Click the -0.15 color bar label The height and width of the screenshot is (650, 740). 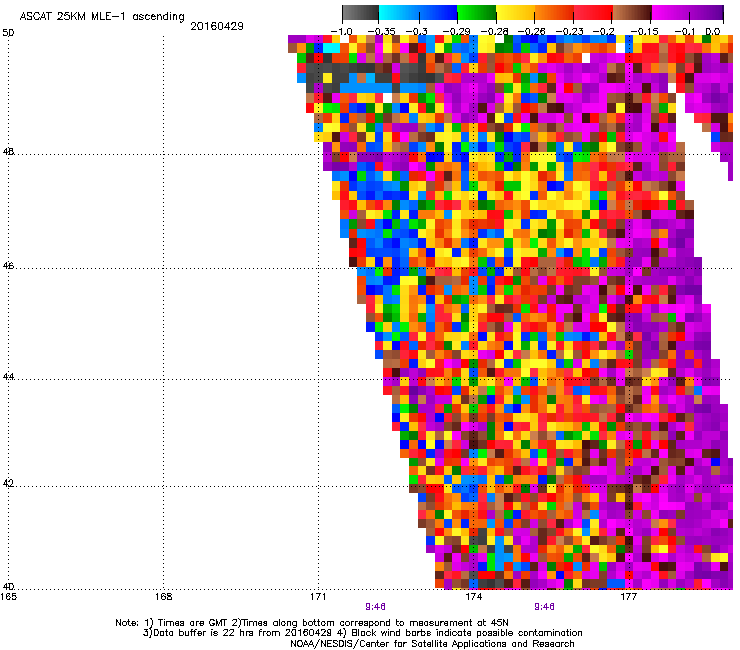(x=644, y=32)
